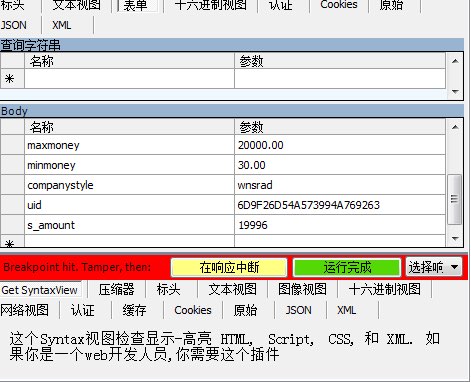Screen dimensions: 471x382
Task: Open request 十六进制视图 tab
Action: pos(211,5)
